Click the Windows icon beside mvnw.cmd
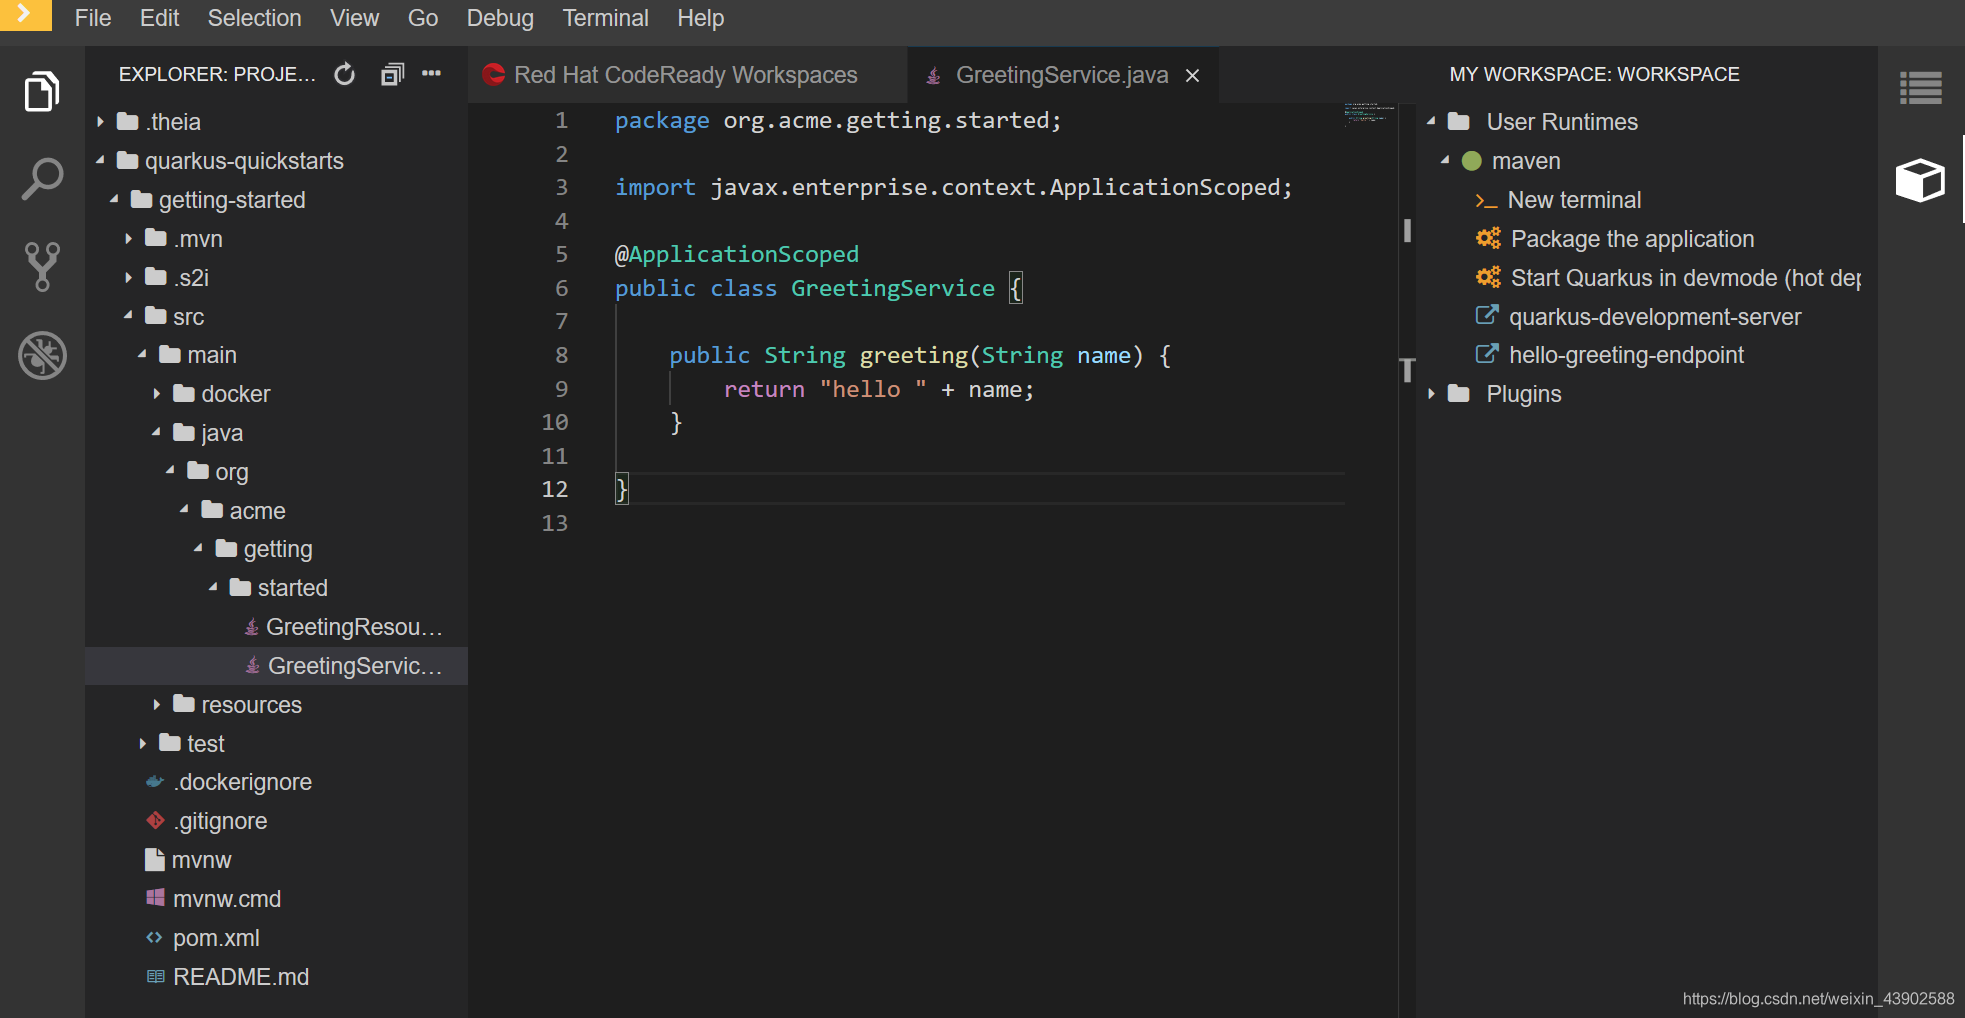 click(155, 898)
